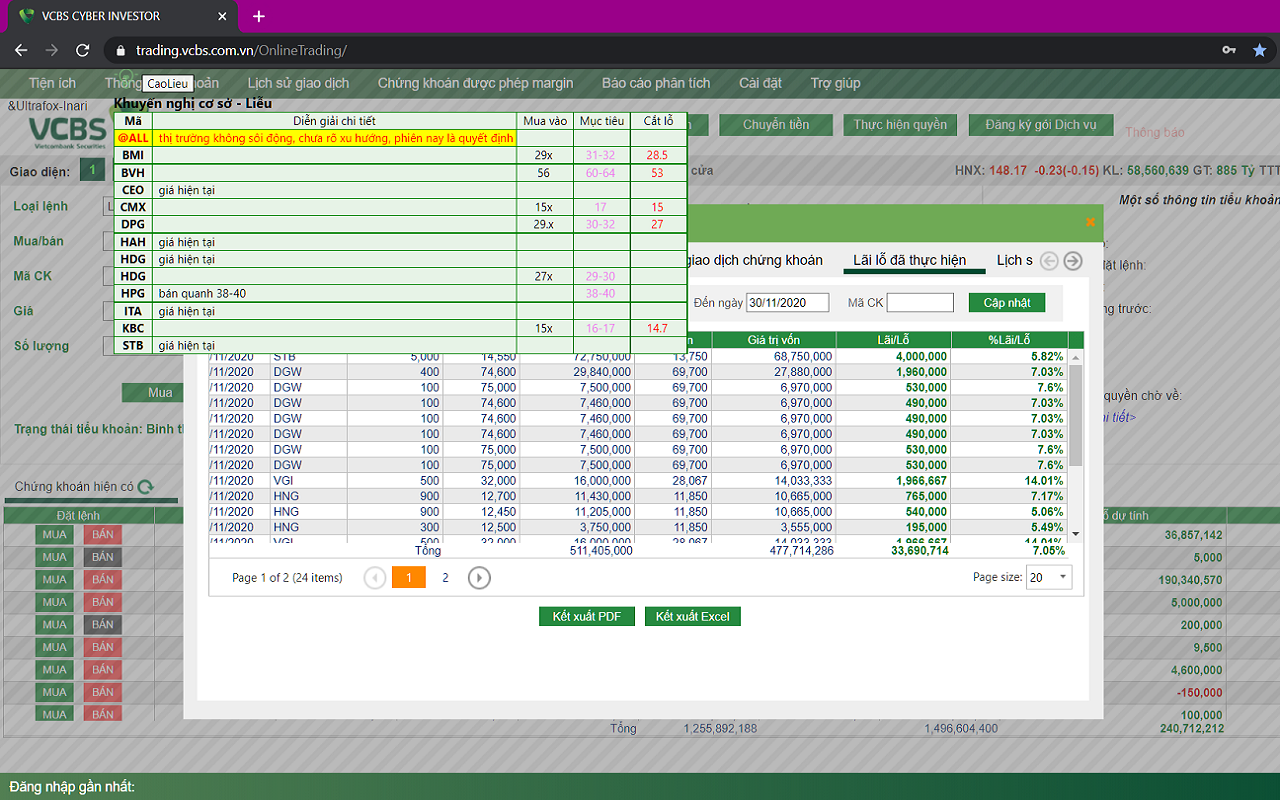Click BÁN in the 200,000 row
Viewport: 1280px width, 800px height.
click(x=102, y=625)
